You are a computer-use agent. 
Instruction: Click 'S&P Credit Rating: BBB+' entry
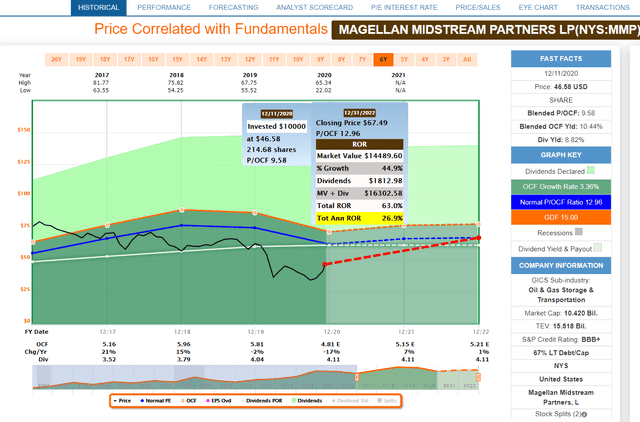561,340
